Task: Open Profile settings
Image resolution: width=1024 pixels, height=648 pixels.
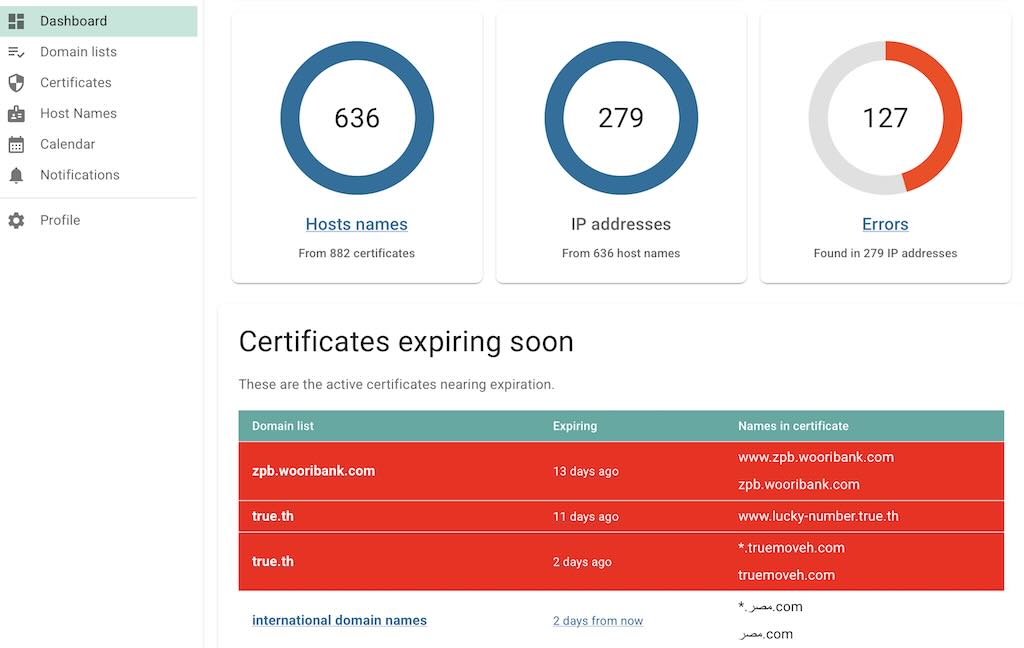Action: (99, 220)
